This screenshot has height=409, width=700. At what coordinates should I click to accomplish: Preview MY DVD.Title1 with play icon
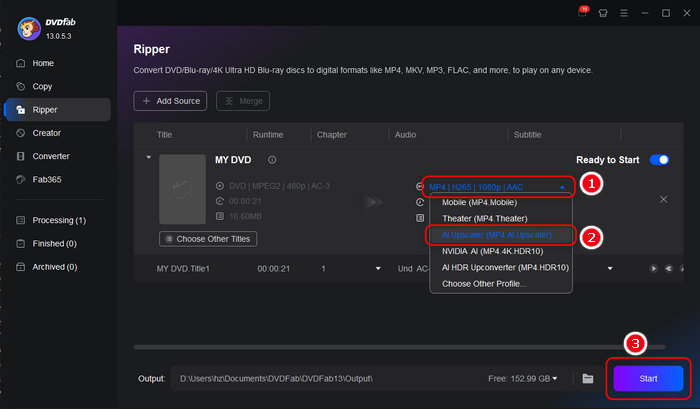coord(653,268)
